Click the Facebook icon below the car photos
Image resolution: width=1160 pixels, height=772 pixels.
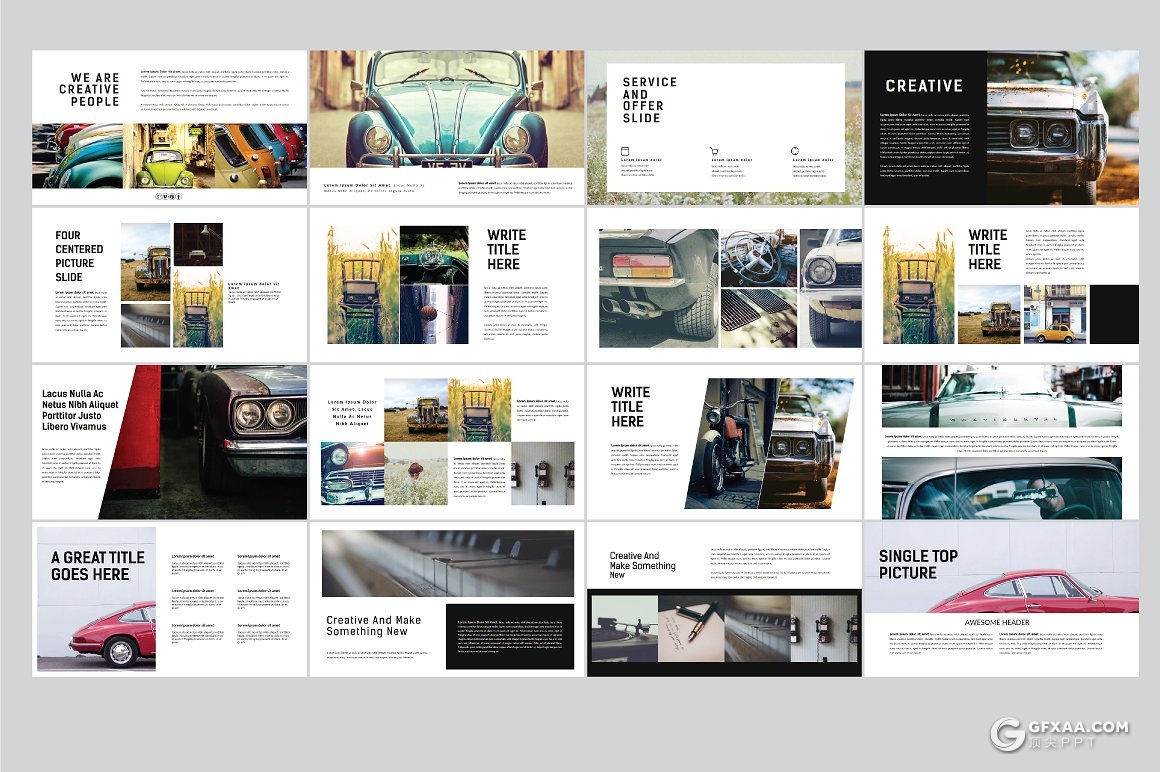[178, 197]
